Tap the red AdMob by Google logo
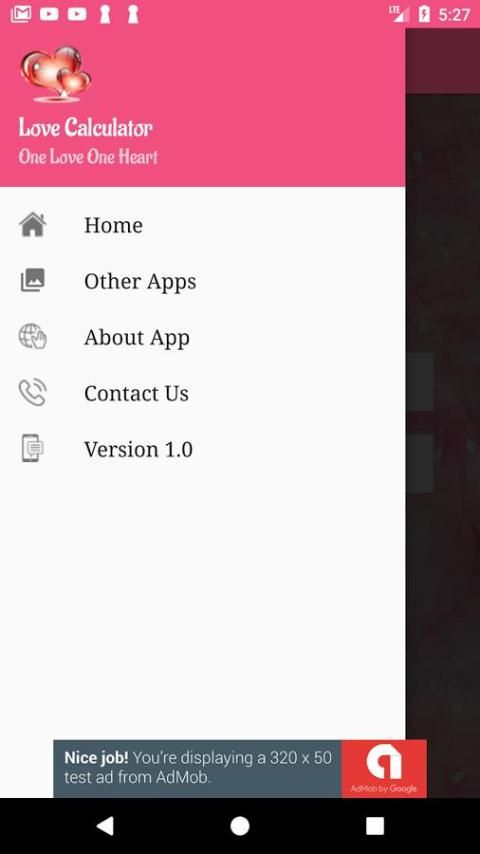This screenshot has height=854, width=480. (x=384, y=768)
